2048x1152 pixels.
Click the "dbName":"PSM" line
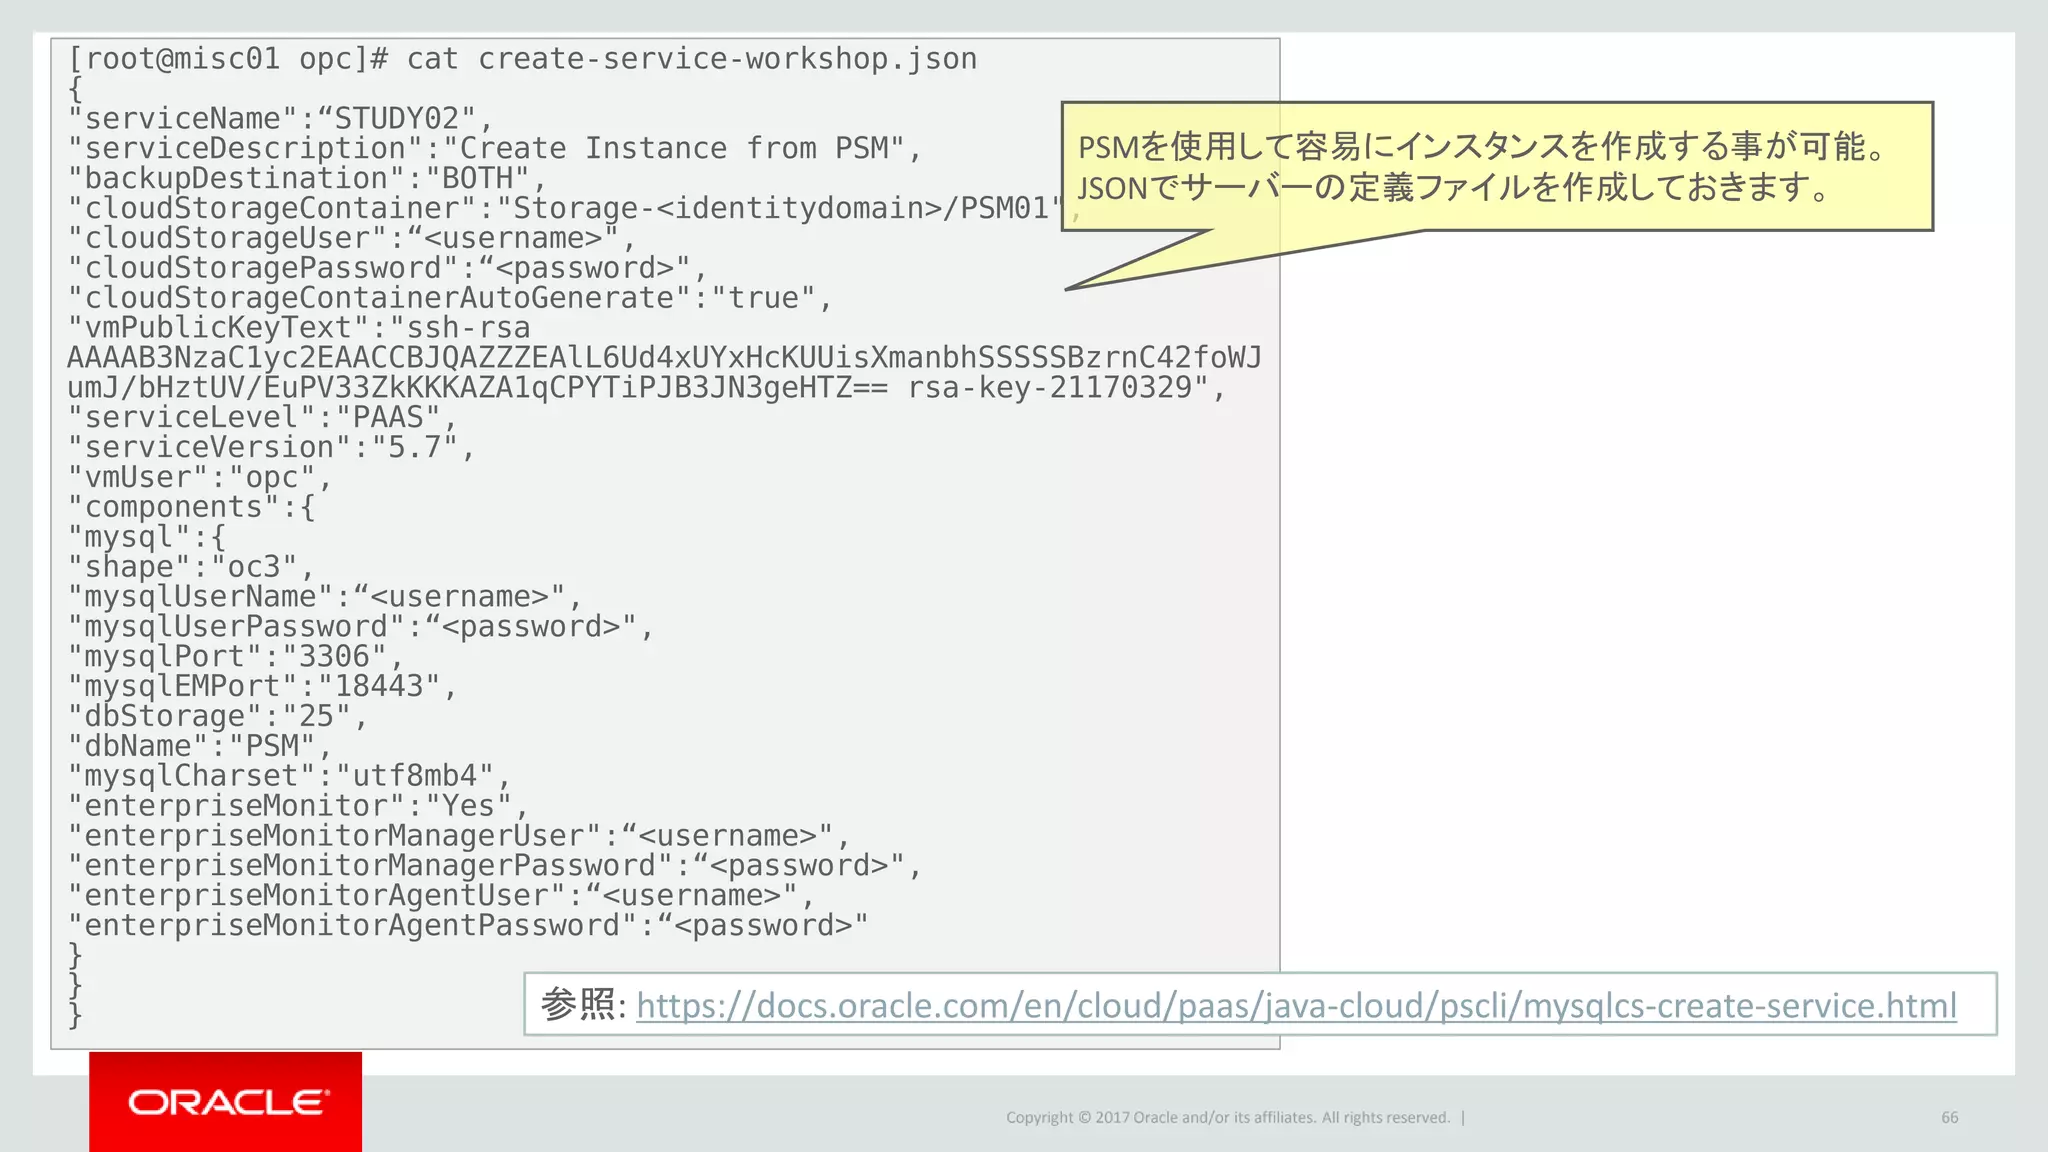click(x=199, y=748)
